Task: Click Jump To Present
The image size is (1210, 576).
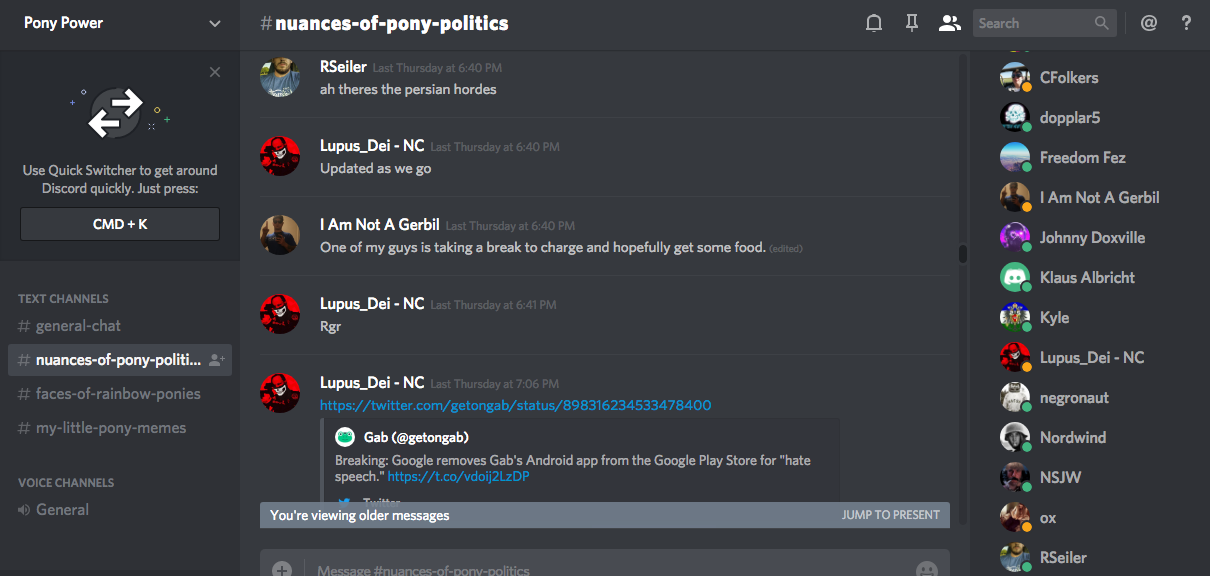Action: [890, 515]
